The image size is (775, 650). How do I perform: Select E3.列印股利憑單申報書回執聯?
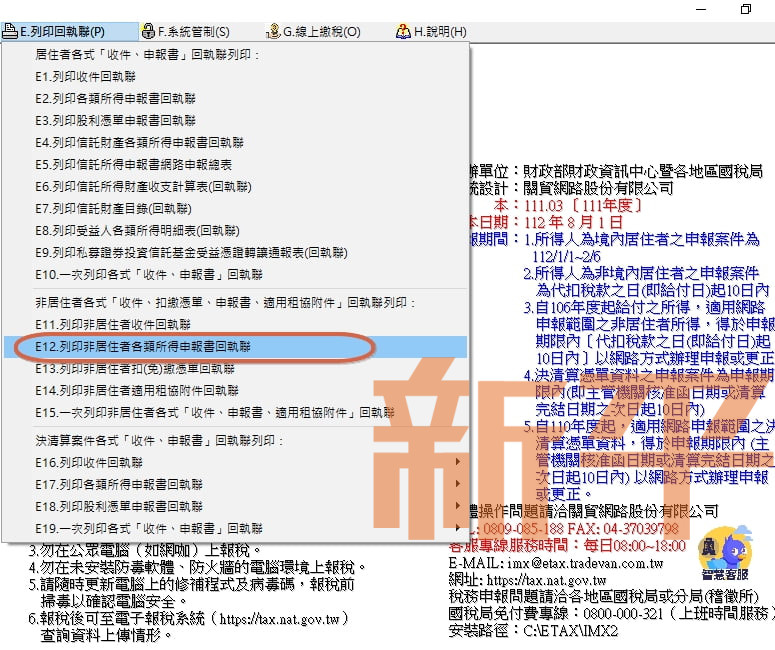pyautogui.click(x=115, y=120)
